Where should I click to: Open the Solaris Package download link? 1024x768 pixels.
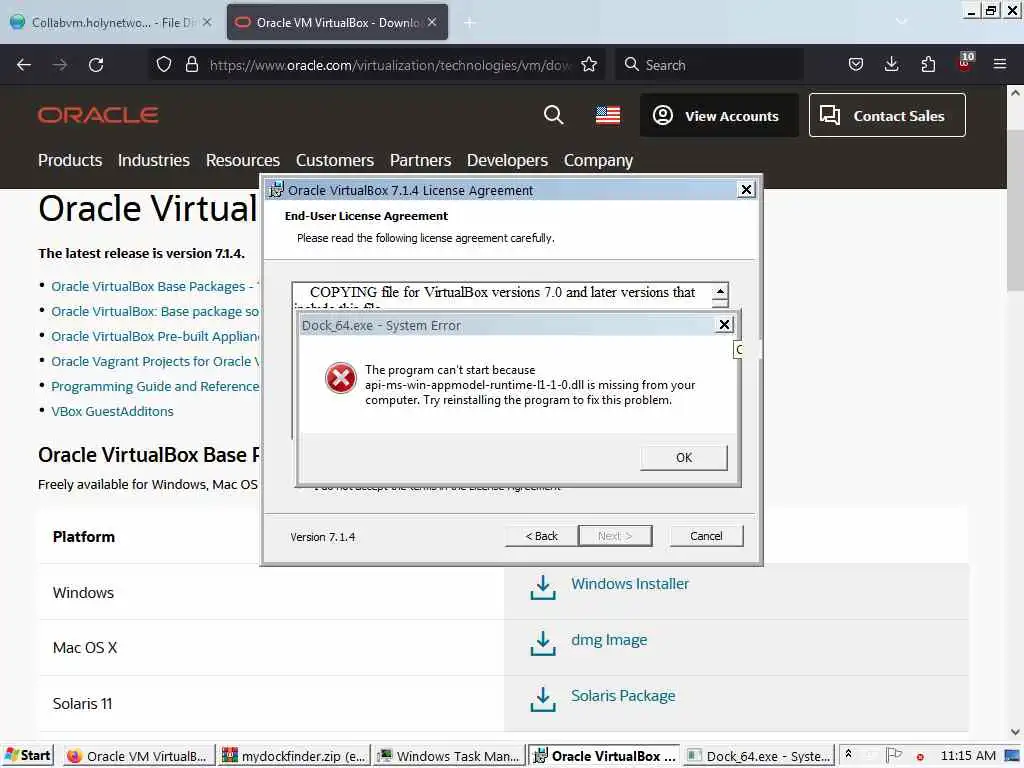point(623,696)
